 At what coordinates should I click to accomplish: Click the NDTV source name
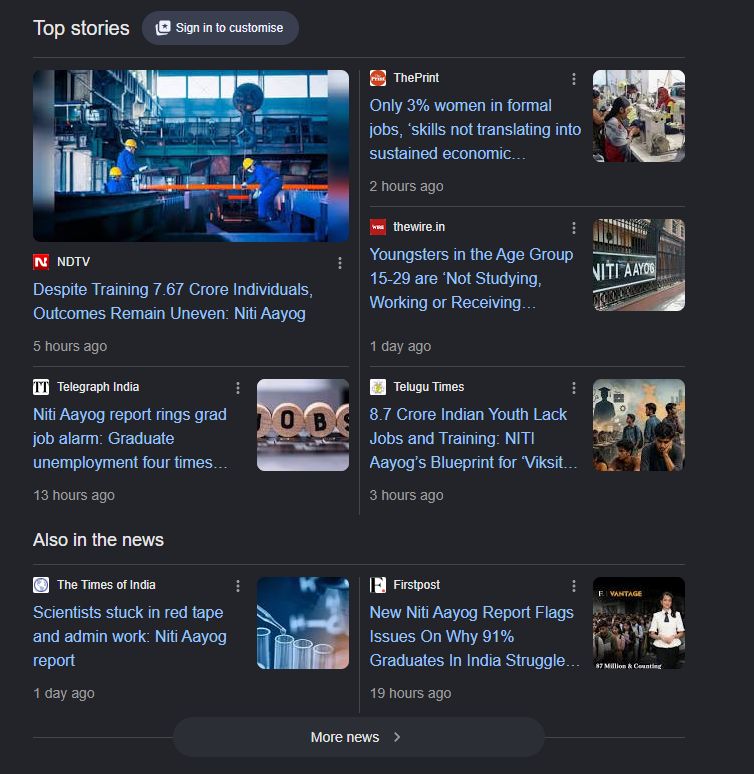74,262
